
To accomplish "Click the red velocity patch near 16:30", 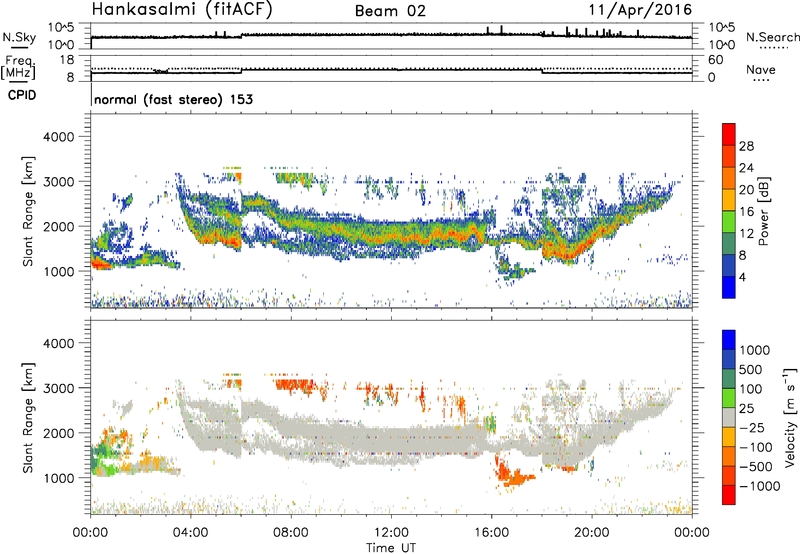I will point(513,474).
